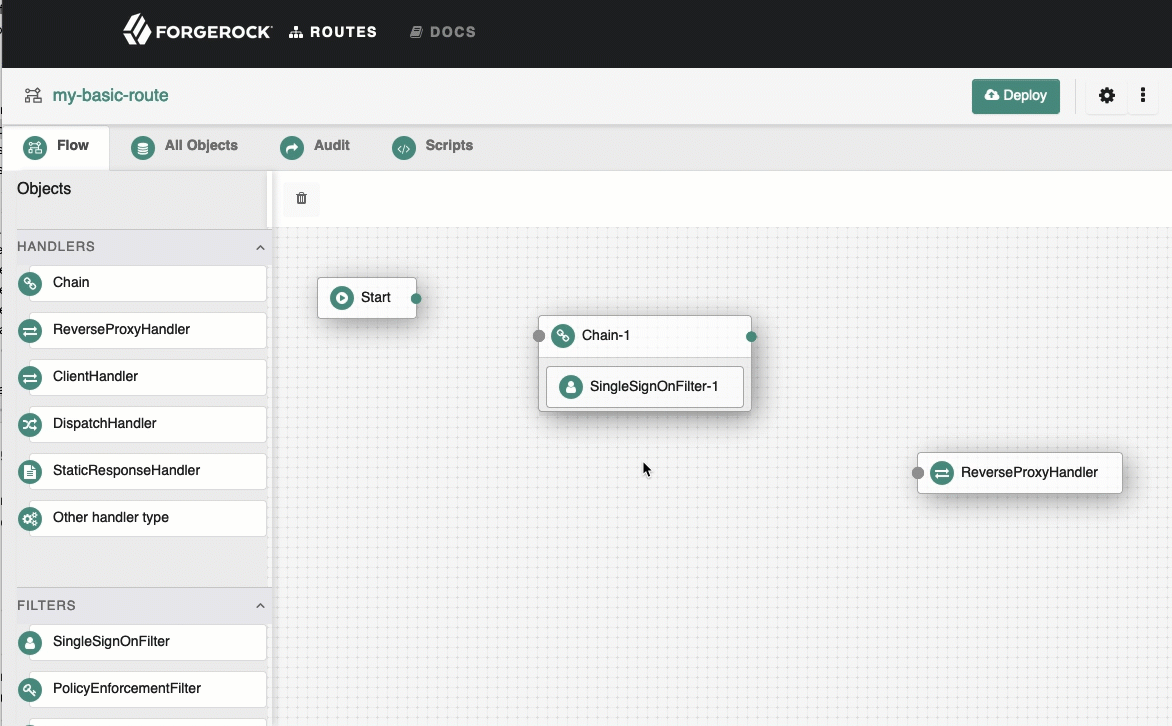Click the trash delete icon on canvas toolbar

(301, 198)
